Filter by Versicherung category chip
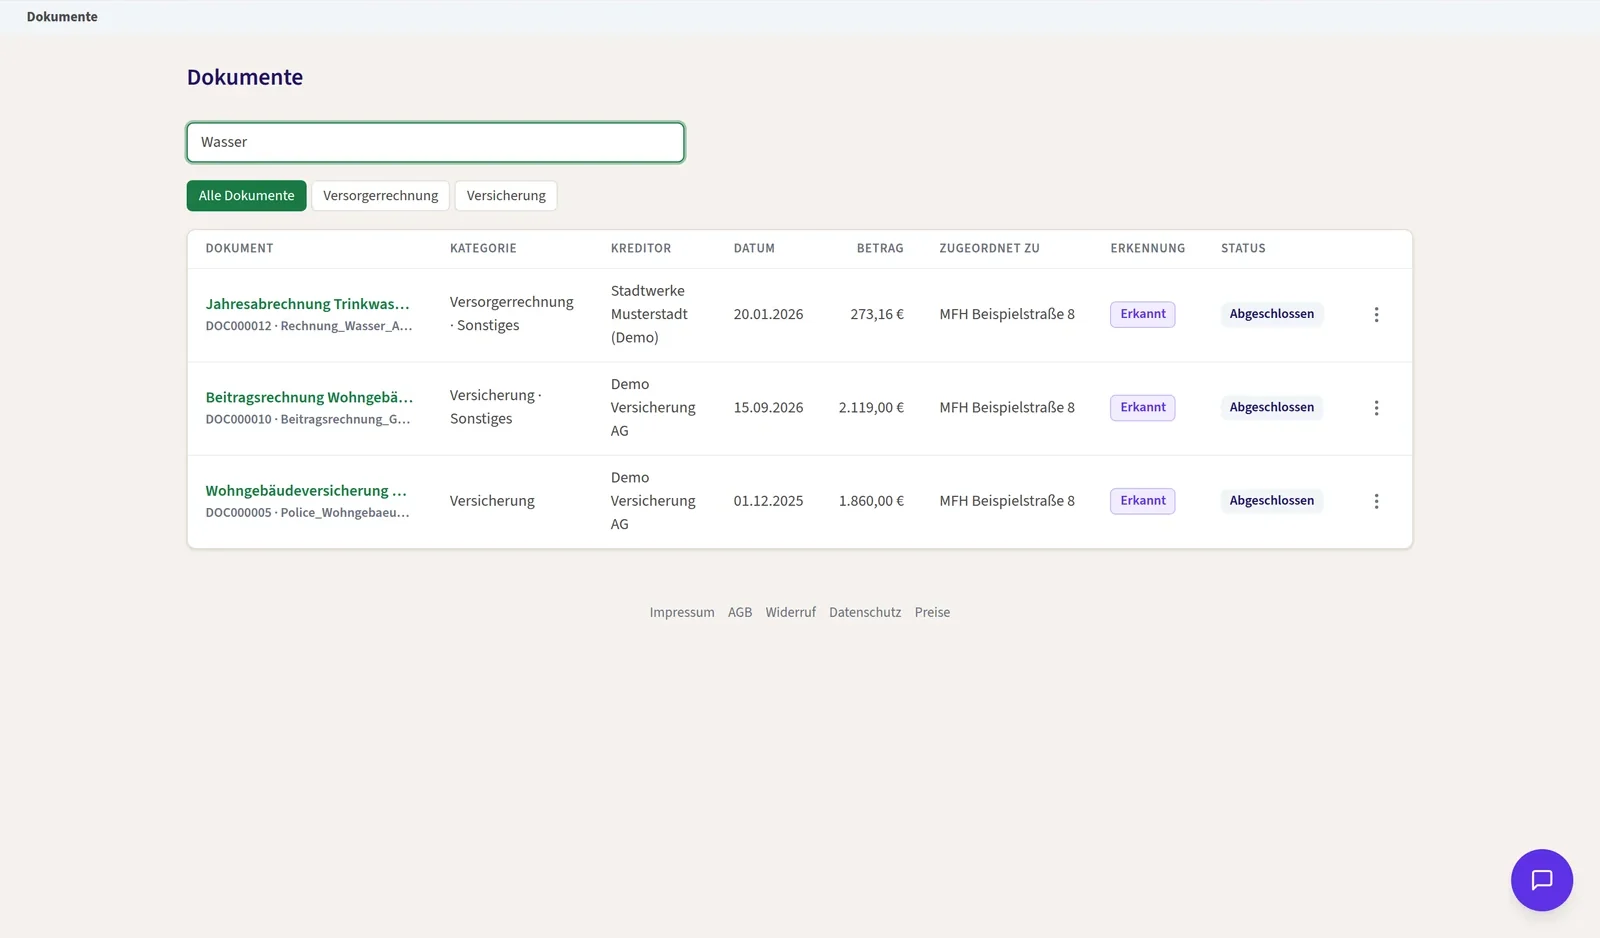 pos(506,196)
